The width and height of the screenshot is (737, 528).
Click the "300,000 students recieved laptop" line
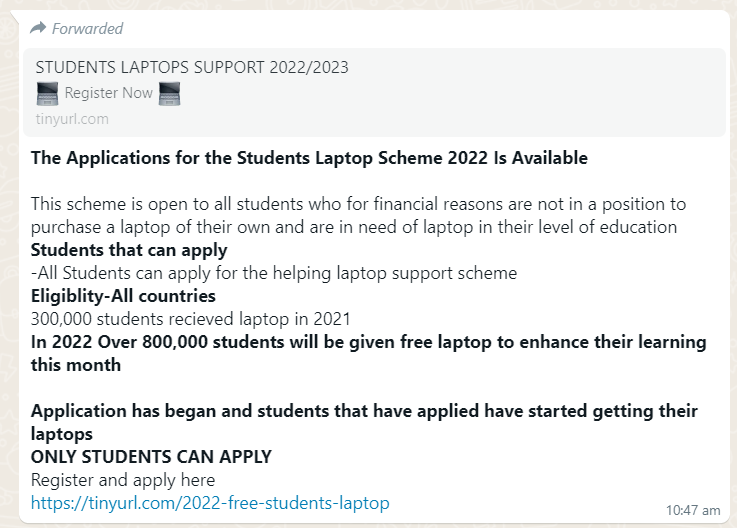(x=190, y=319)
